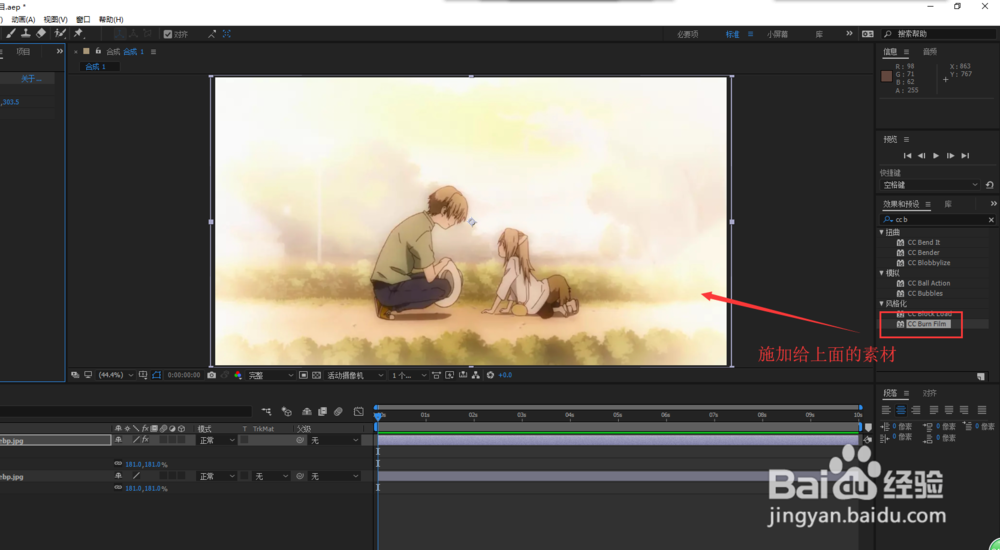This screenshot has height=550, width=1000.
Task: Select the CC Bubbles effect
Action: tap(925, 294)
